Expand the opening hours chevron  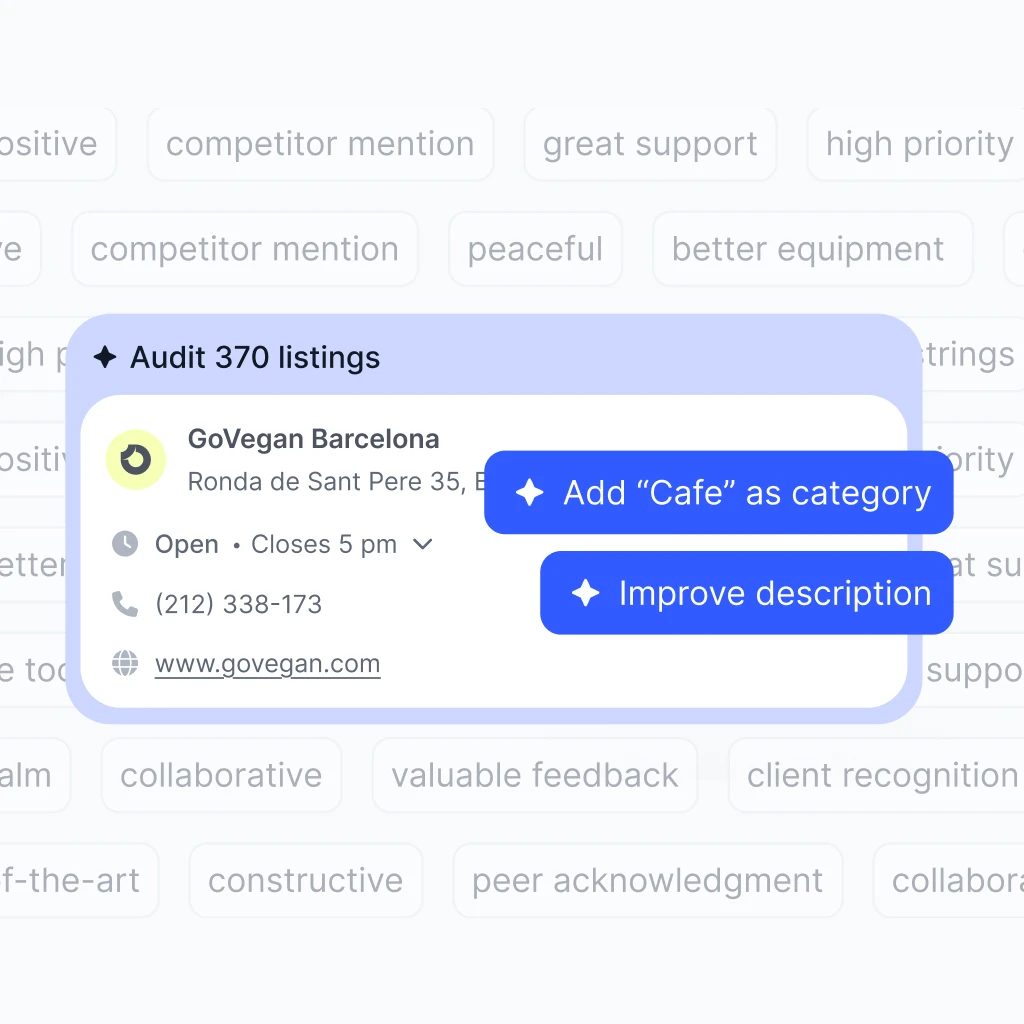click(423, 544)
